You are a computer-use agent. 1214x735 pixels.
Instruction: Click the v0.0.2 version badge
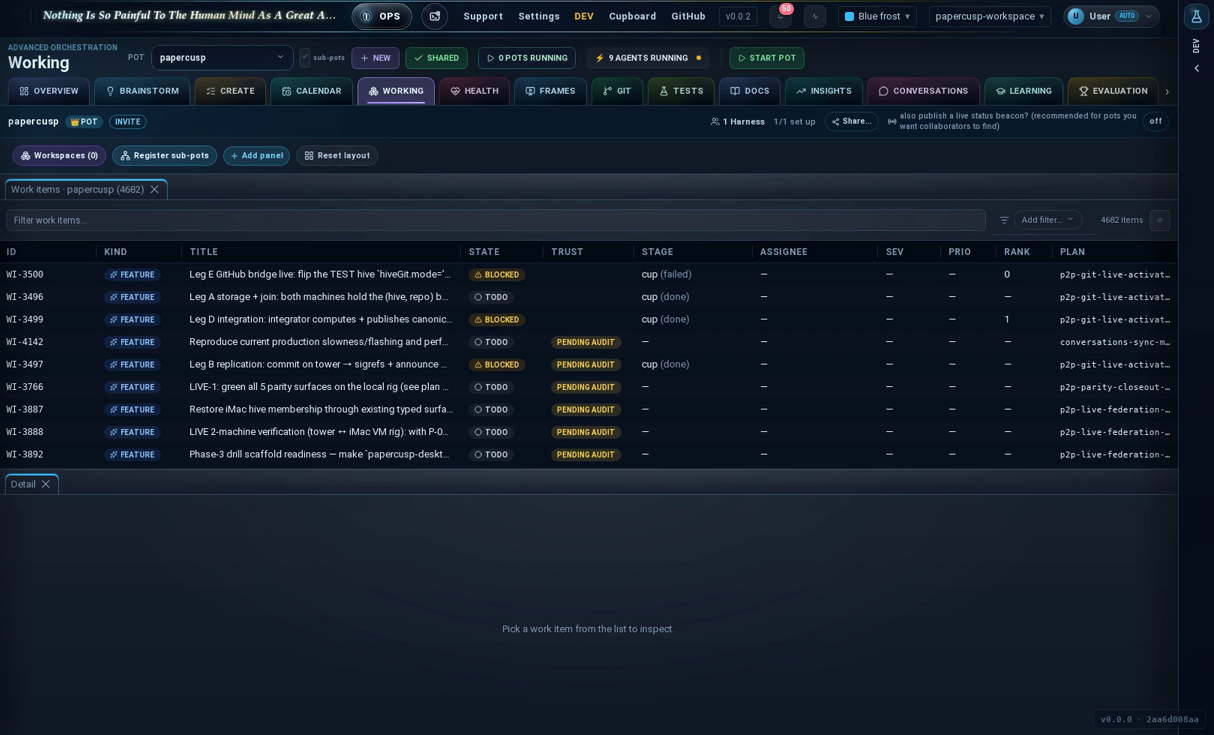[738, 16]
